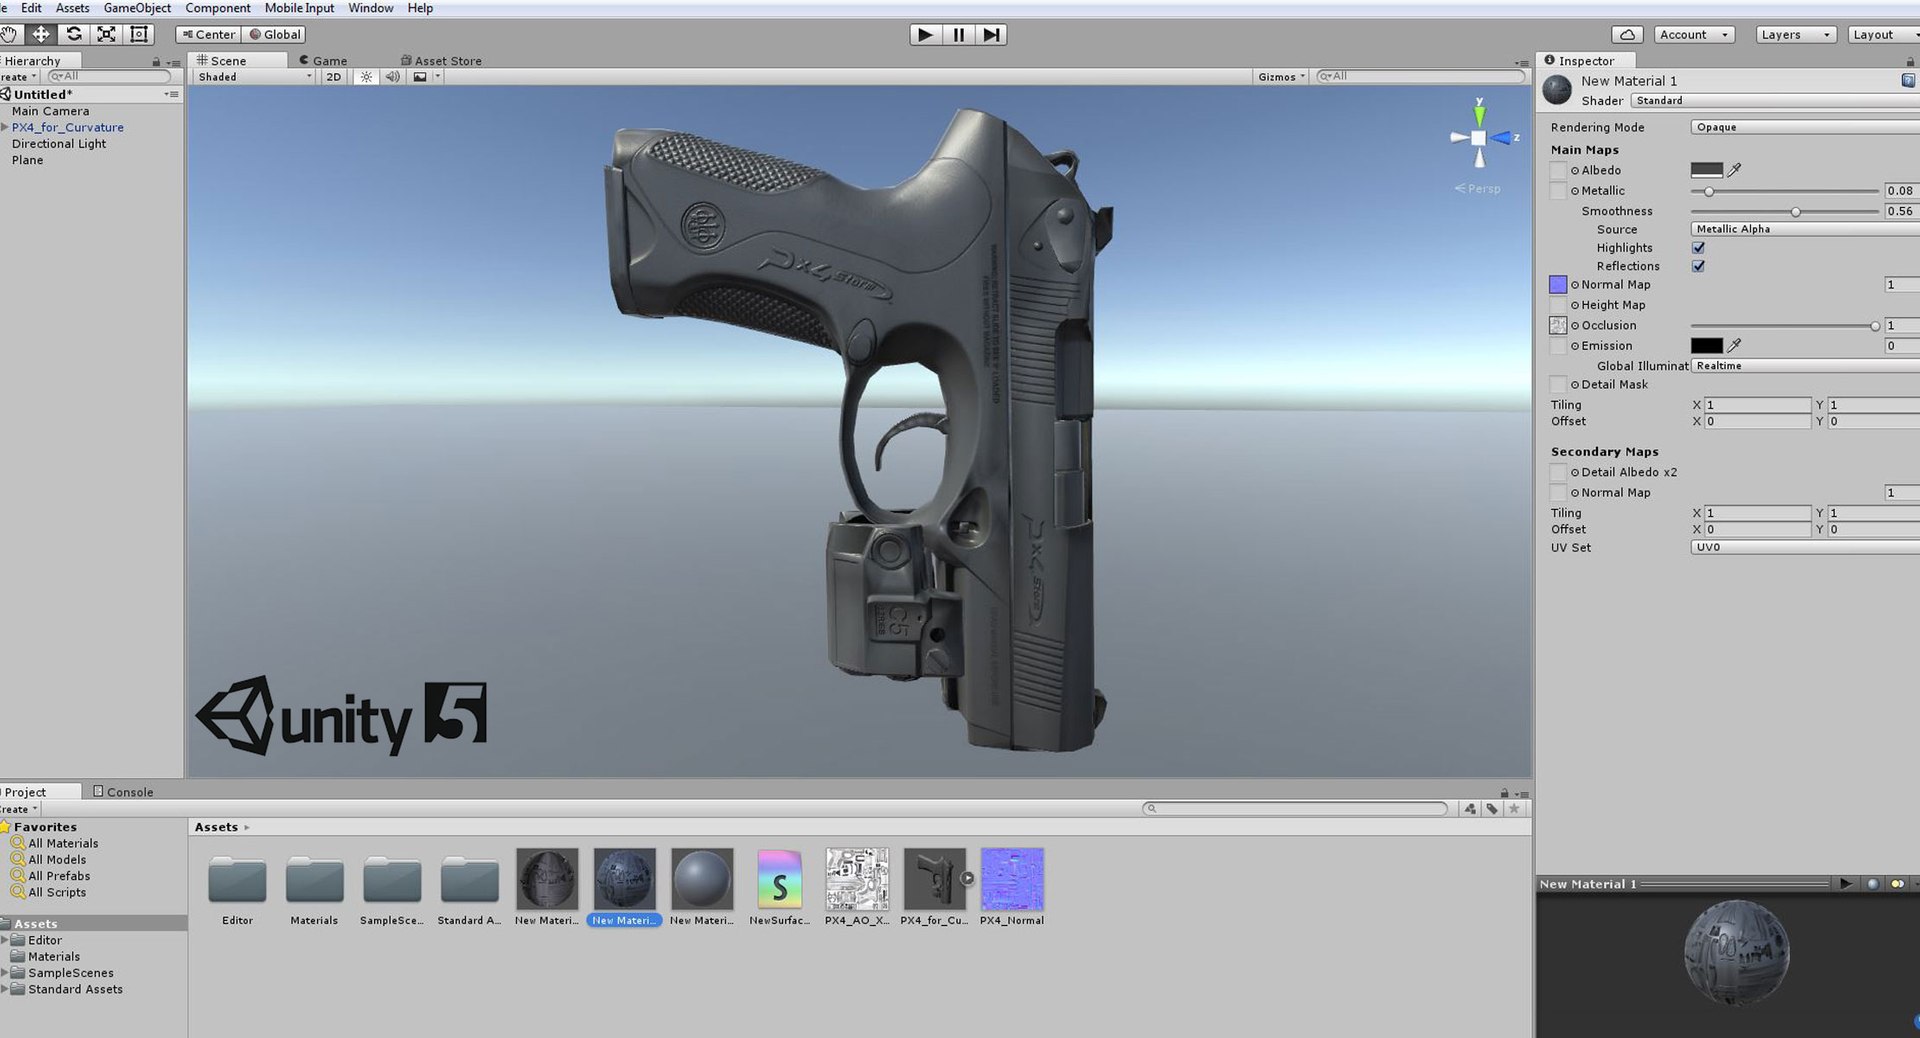Image resolution: width=1920 pixels, height=1038 pixels.
Task: Open the GameObject menu
Action: coord(137,8)
